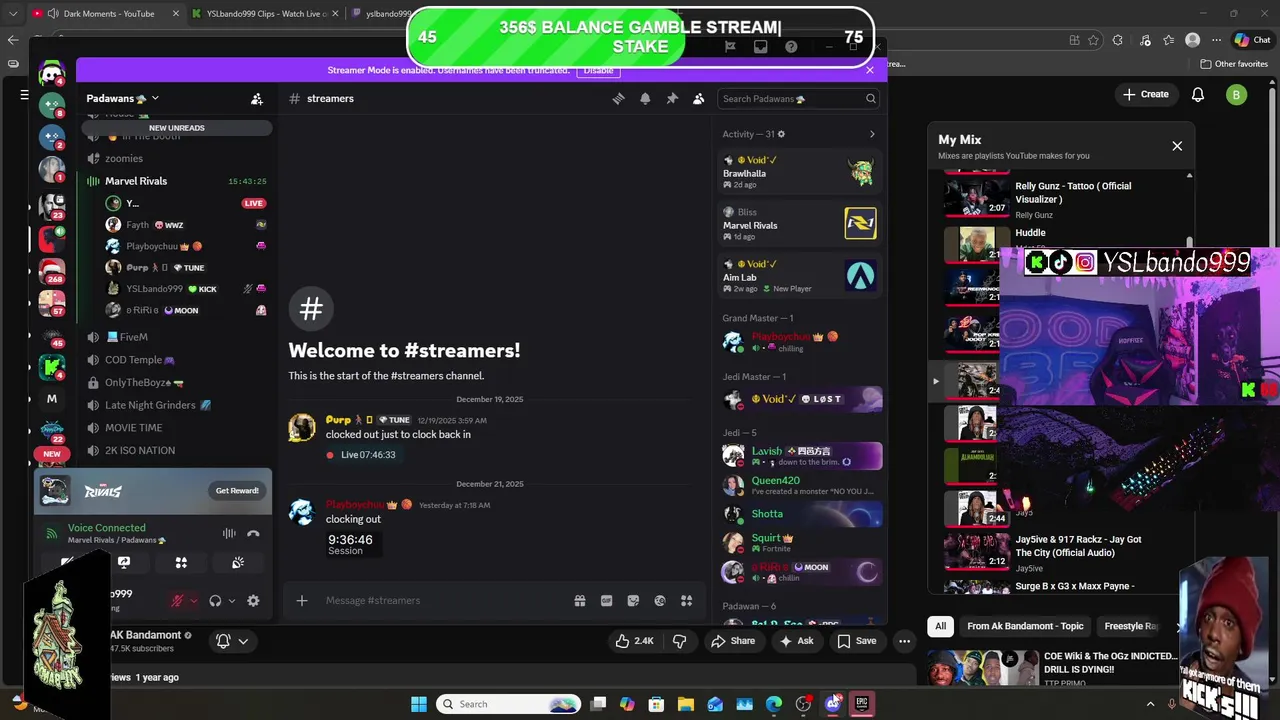Image resolution: width=1280 pixels, height=720 pixels.
Task: Open the microphone input options arrow
Action: (x=193, y=601)
